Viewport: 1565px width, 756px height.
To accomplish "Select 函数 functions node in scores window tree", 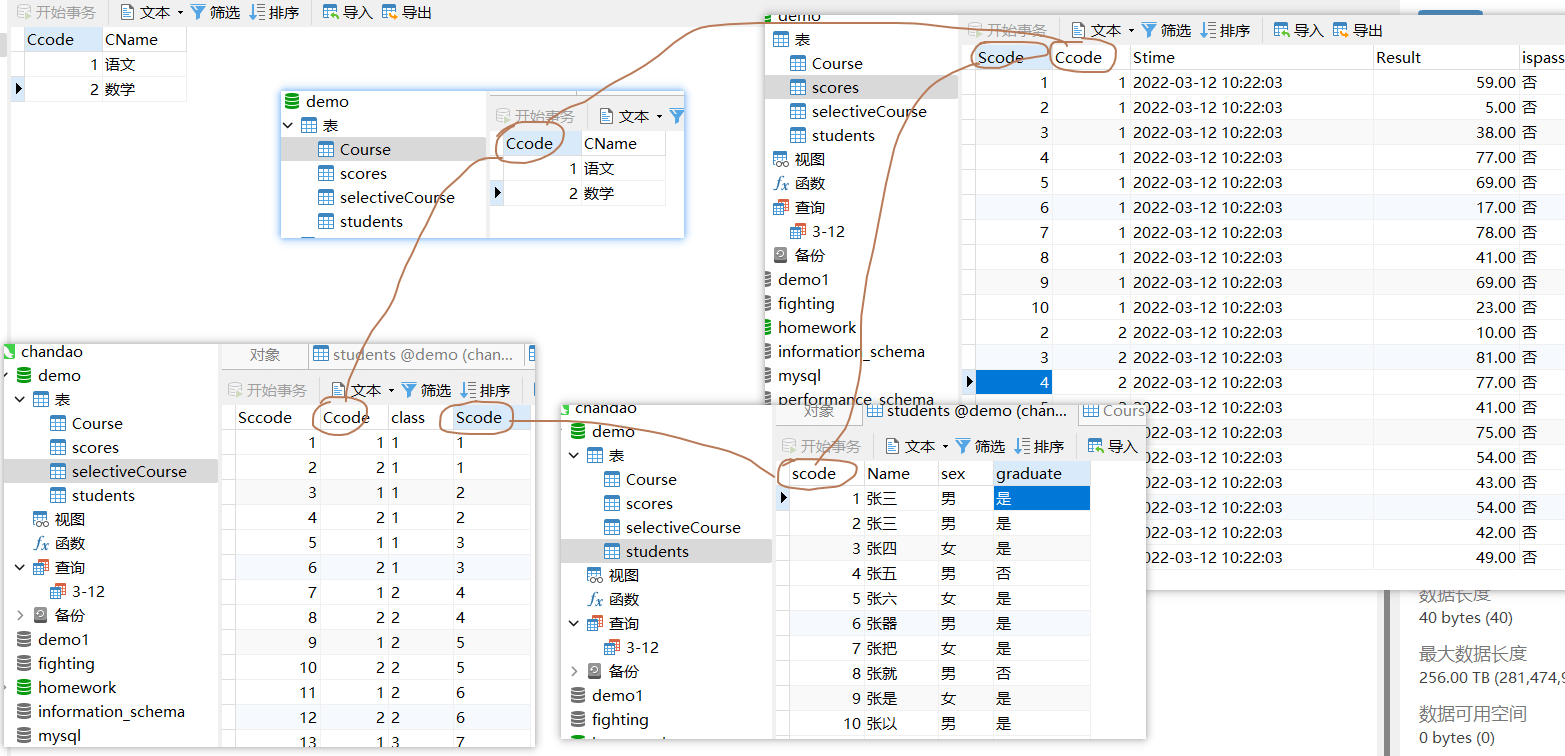I will click(799, 184).
